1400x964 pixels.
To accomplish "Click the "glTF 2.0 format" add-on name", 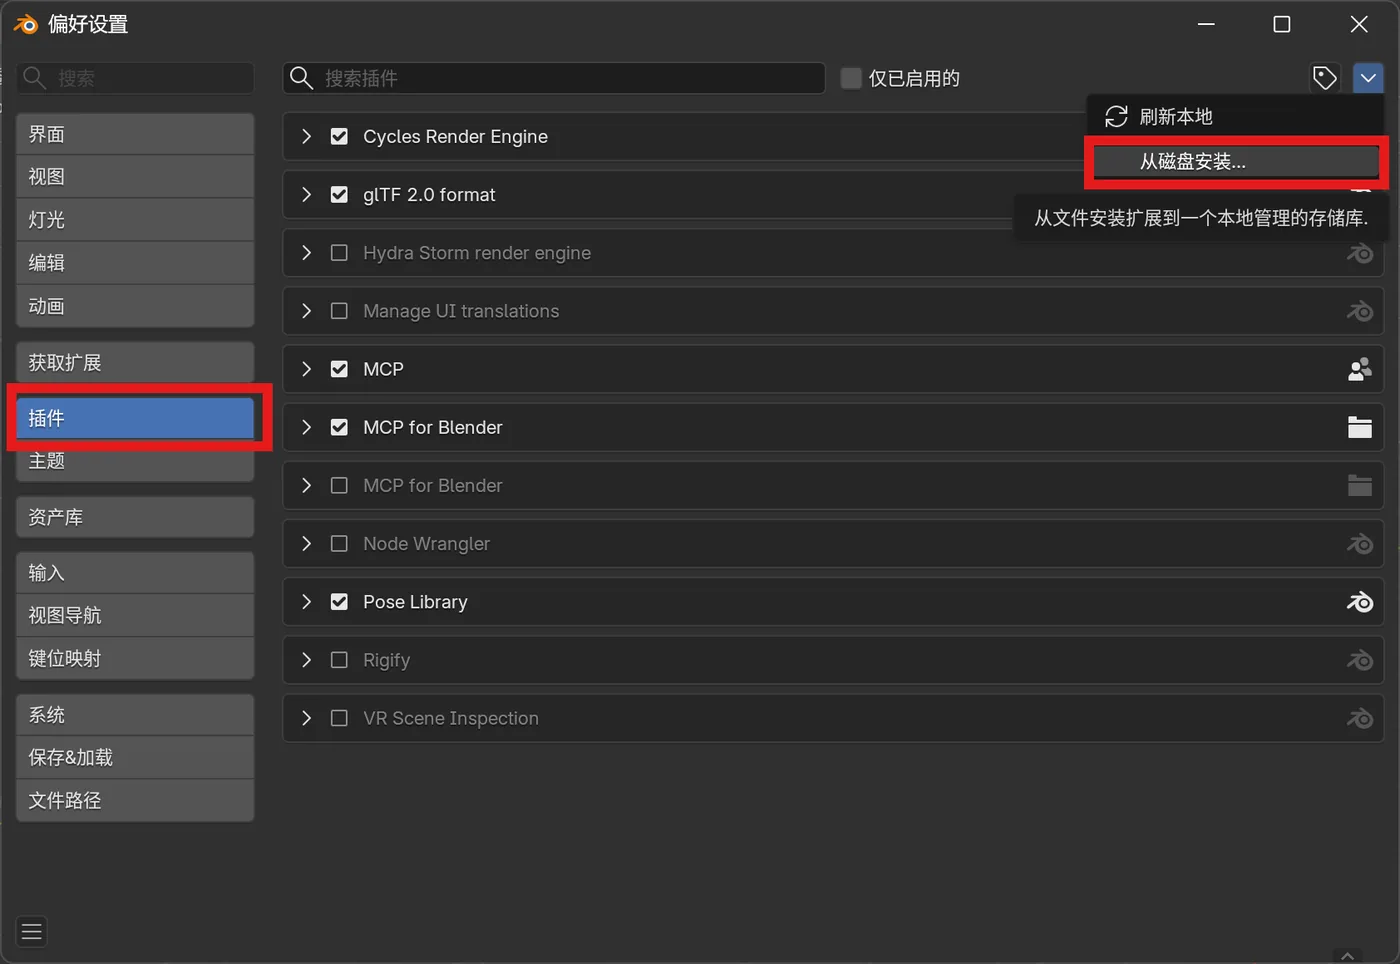I will [x=429, y=194].
